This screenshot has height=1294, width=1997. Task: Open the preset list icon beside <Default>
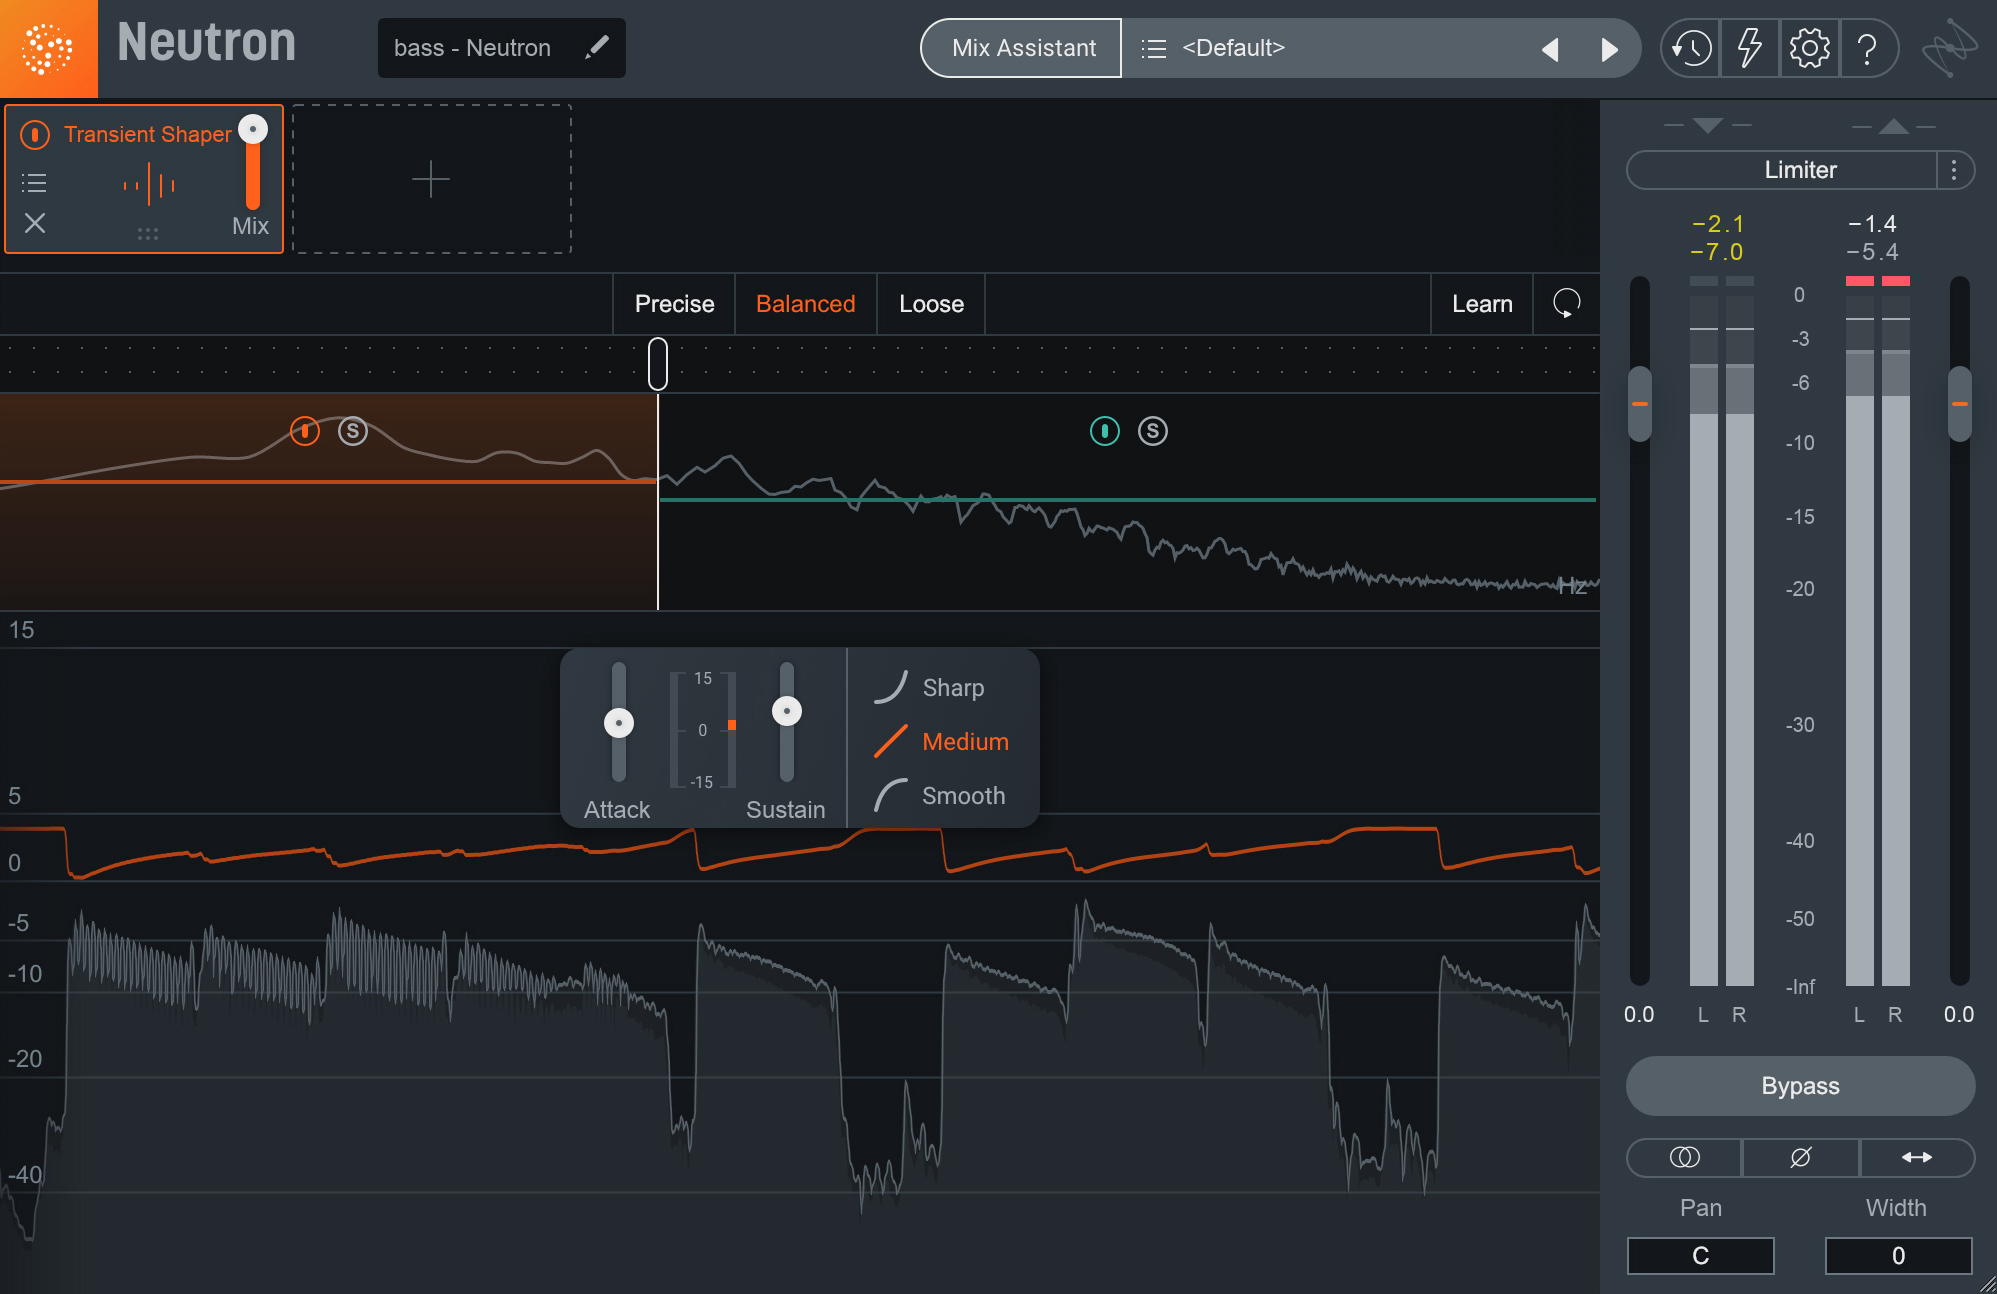[1153, 48]
